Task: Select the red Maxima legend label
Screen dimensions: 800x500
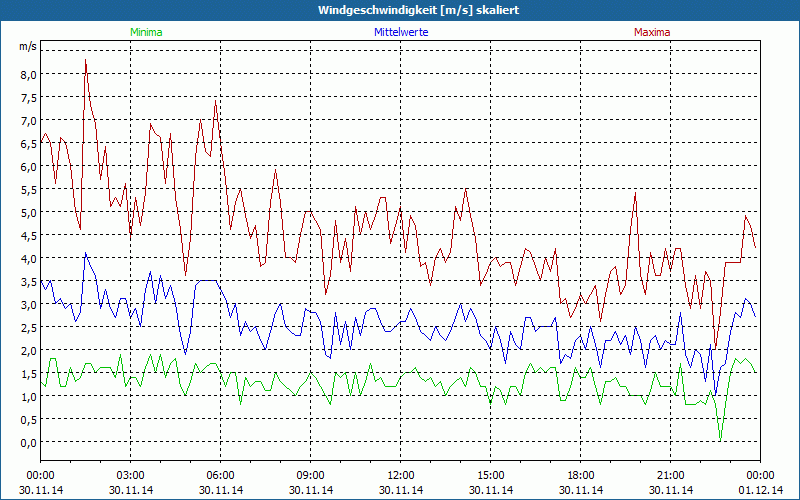Action: 652,32
